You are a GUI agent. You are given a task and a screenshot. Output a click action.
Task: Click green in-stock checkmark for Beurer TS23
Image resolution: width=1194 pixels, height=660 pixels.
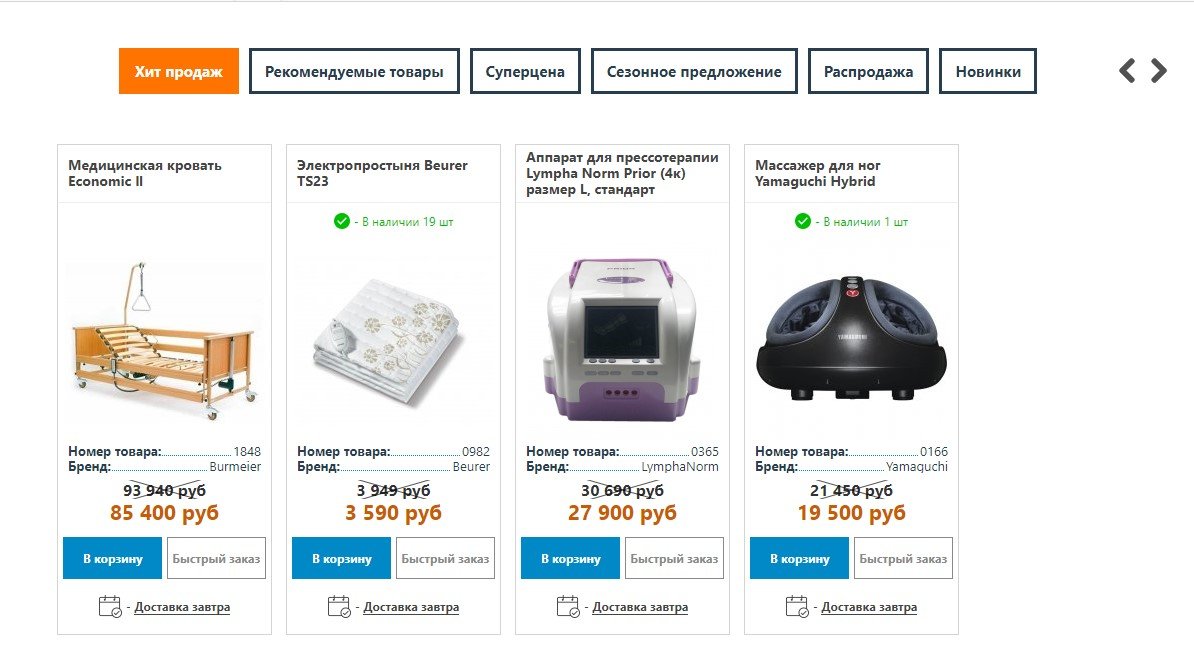pyautogui.click(x=342, y=221)
